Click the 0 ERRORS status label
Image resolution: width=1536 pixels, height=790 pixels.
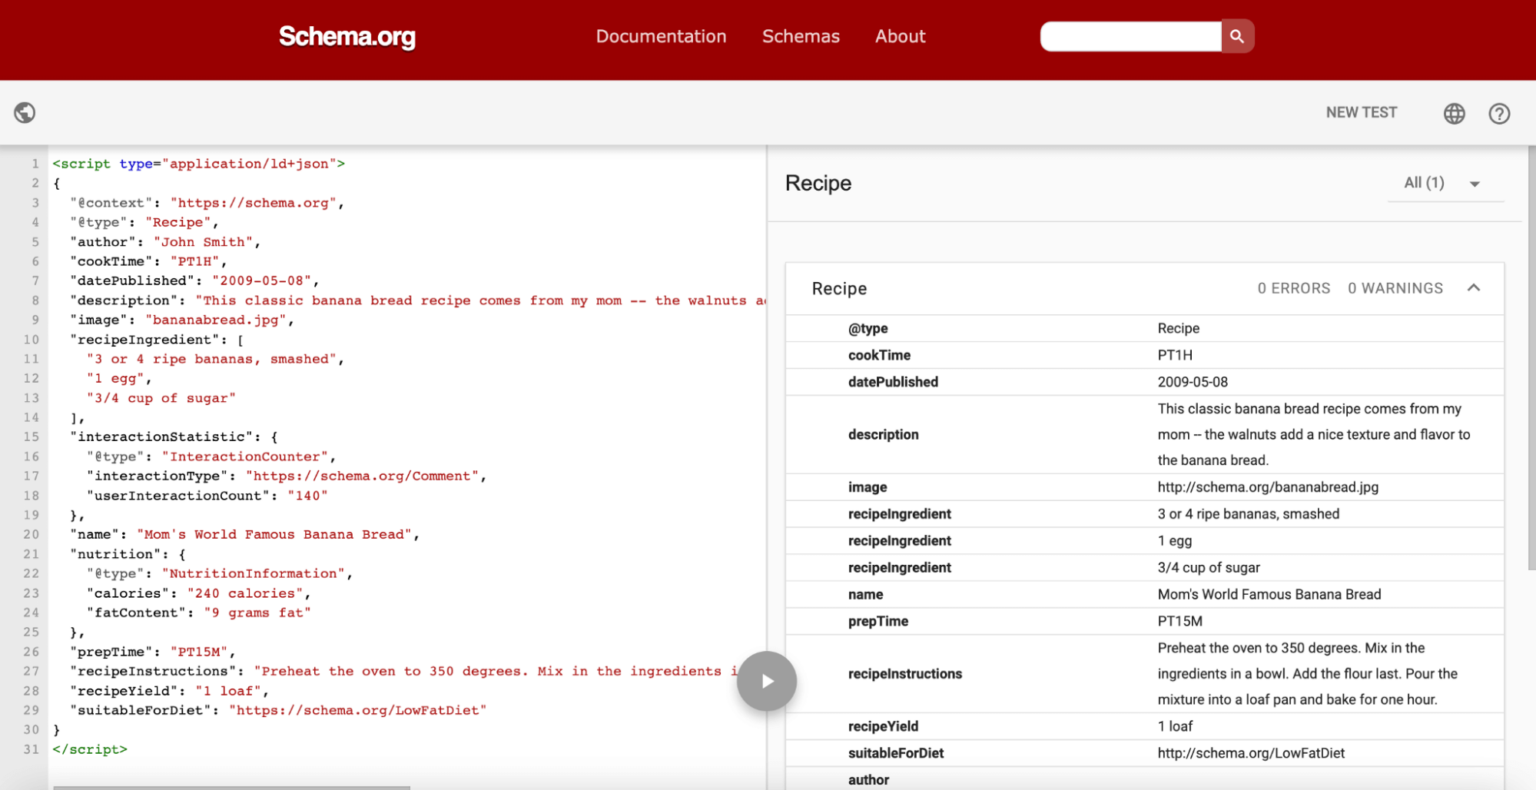coord(1293,288)
